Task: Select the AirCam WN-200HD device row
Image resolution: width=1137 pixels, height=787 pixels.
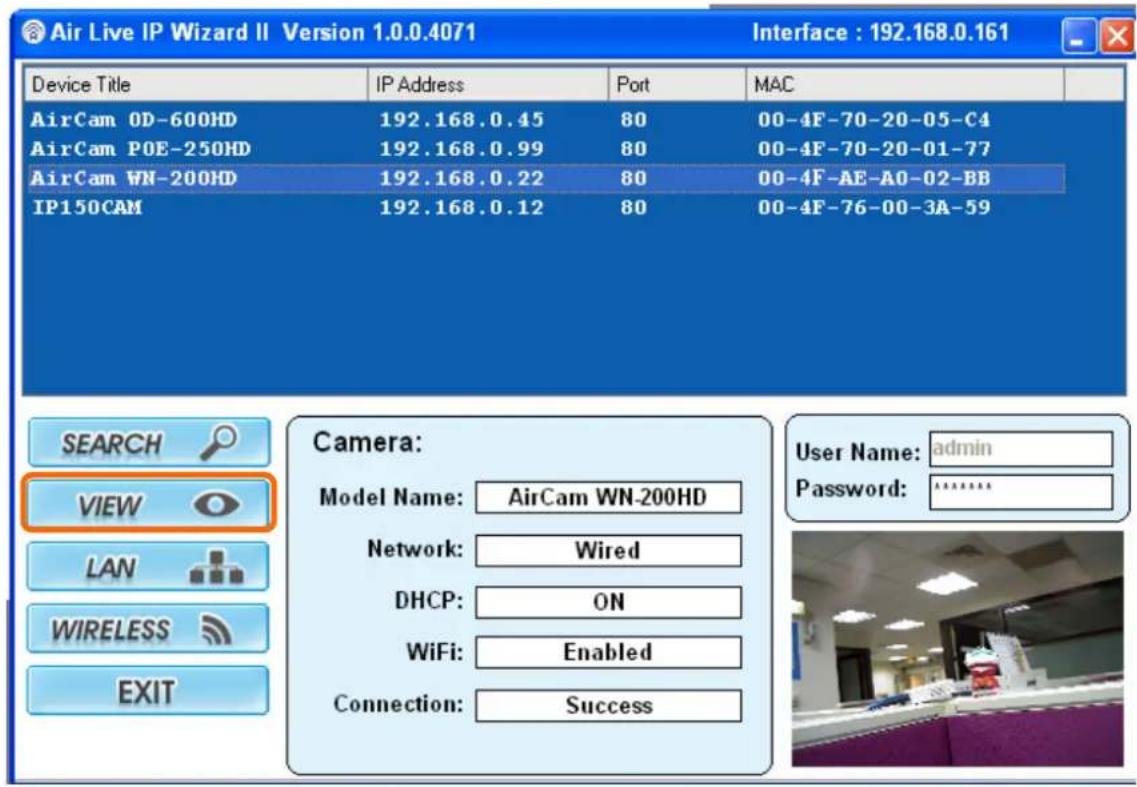Action: pos(546,178)
